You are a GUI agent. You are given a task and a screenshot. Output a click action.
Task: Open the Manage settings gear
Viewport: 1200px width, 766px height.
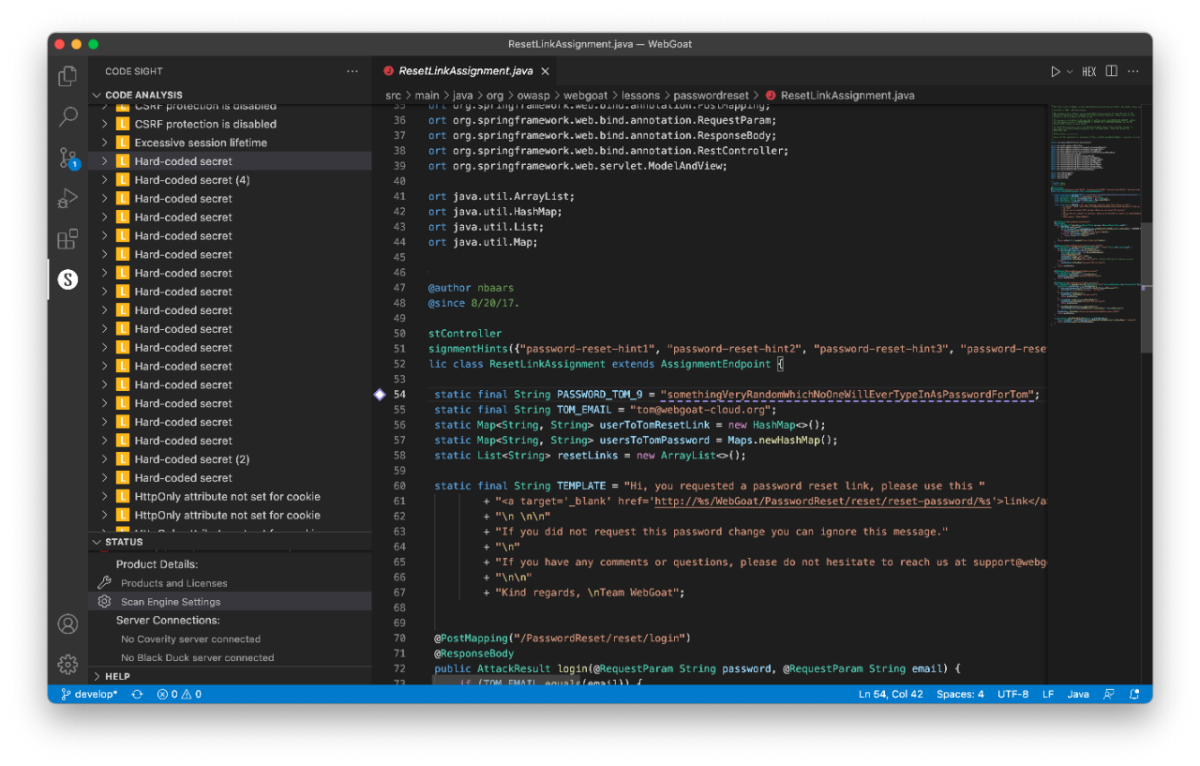[x=67, y=663]
